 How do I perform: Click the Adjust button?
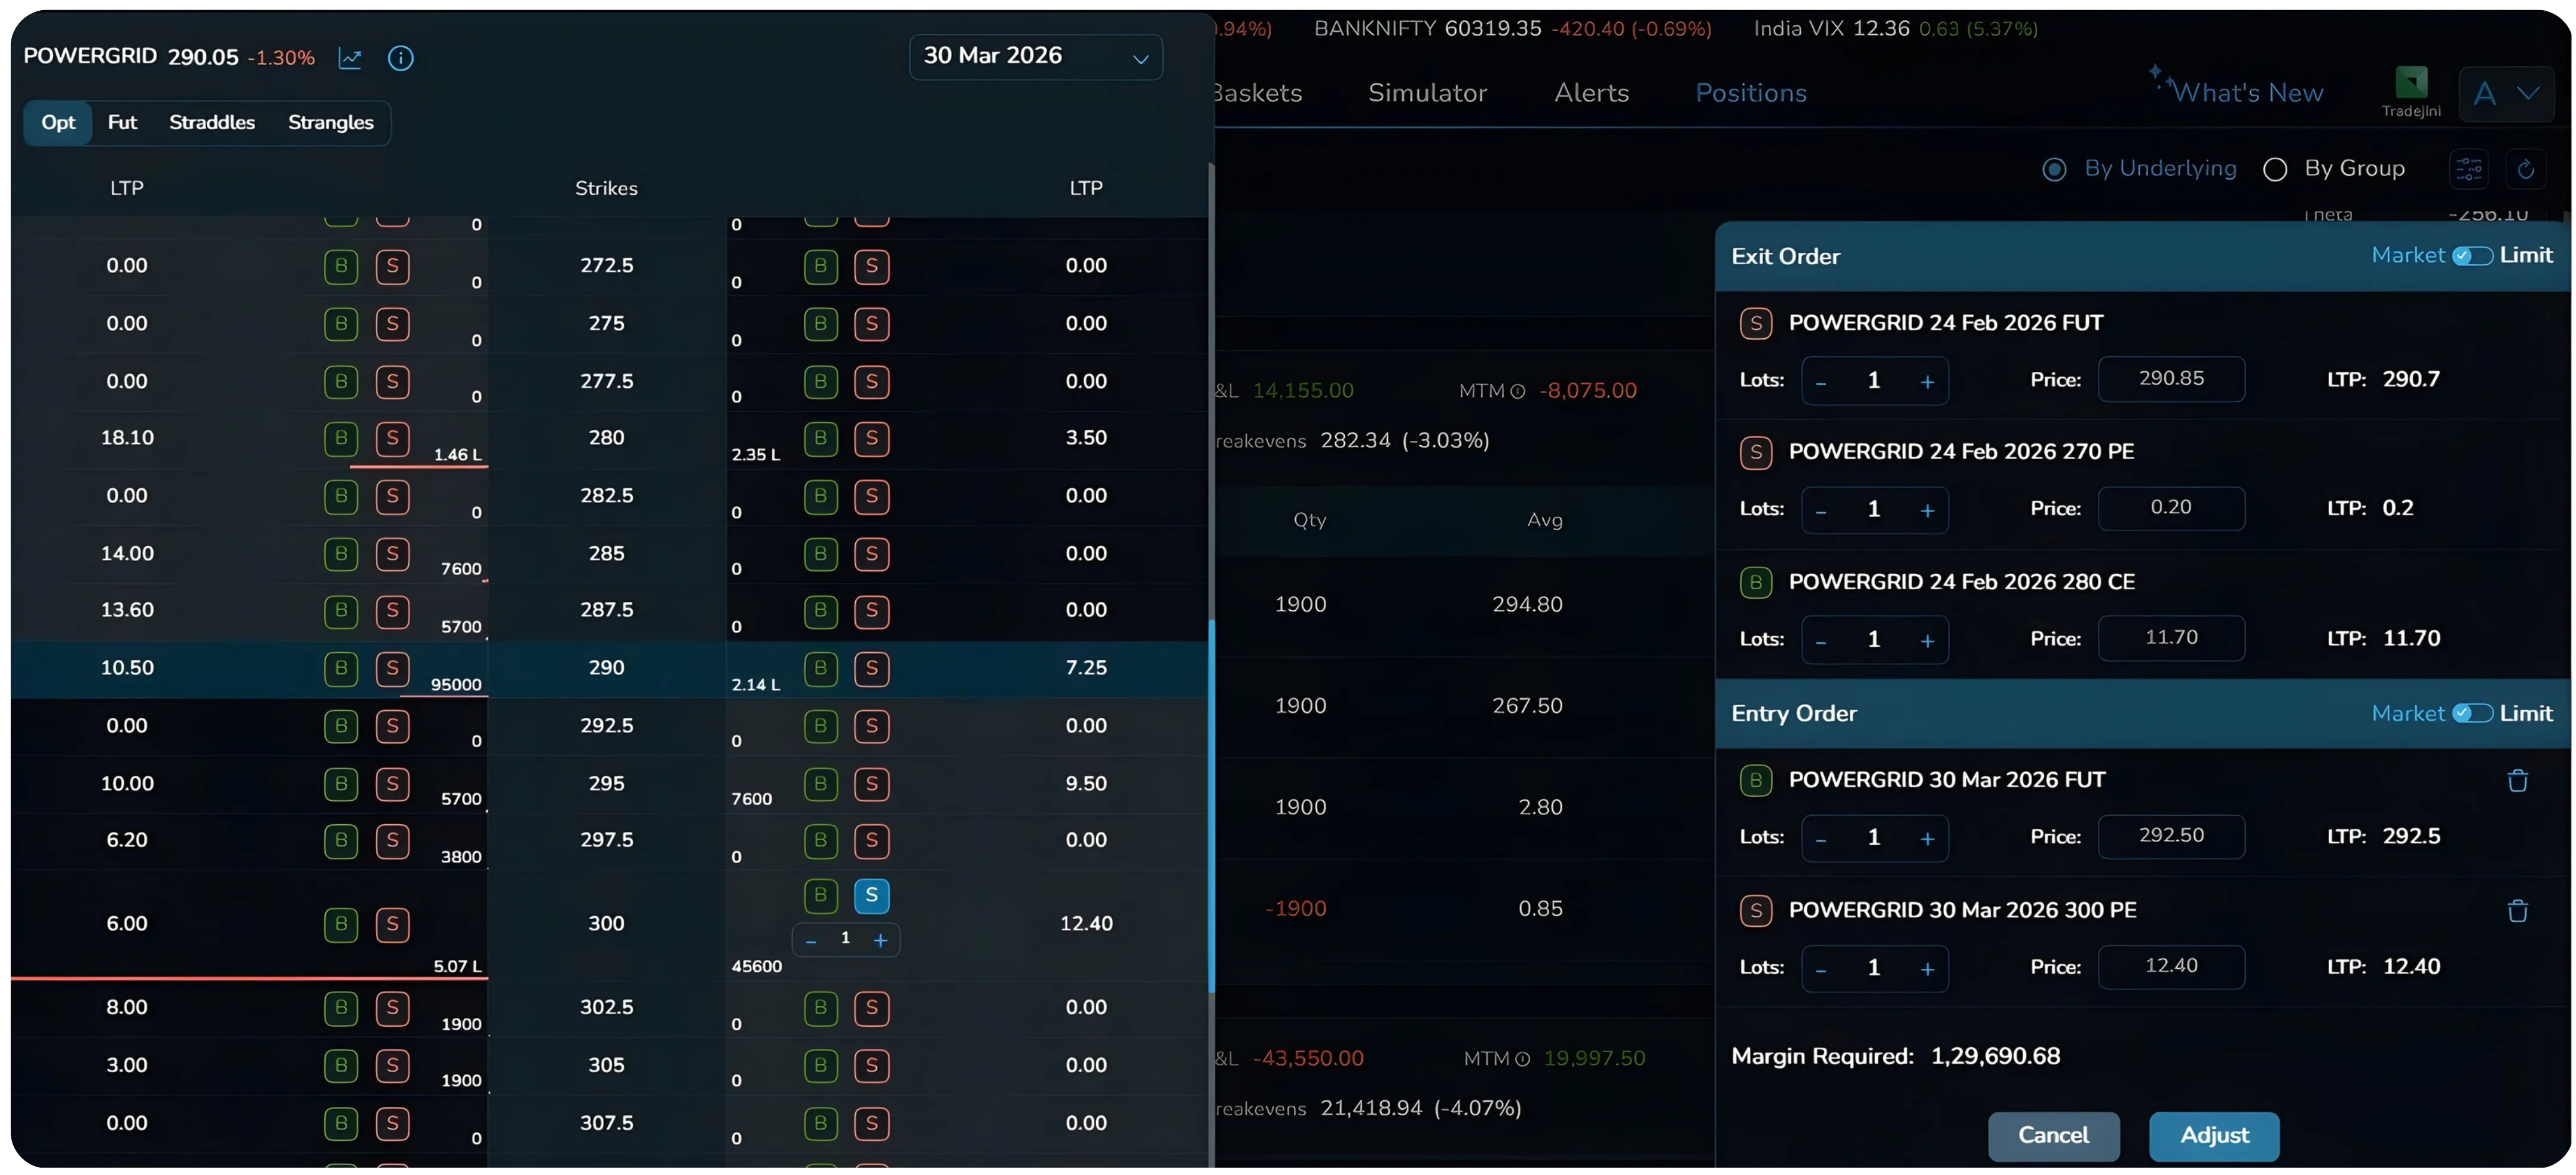2214,1136
